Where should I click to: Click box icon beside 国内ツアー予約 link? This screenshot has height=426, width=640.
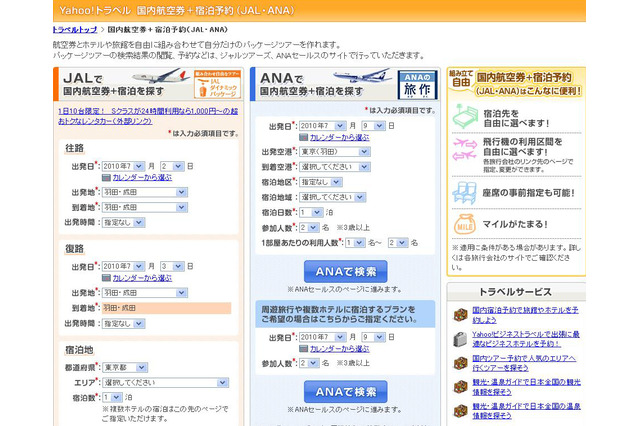tap(460, 363)
